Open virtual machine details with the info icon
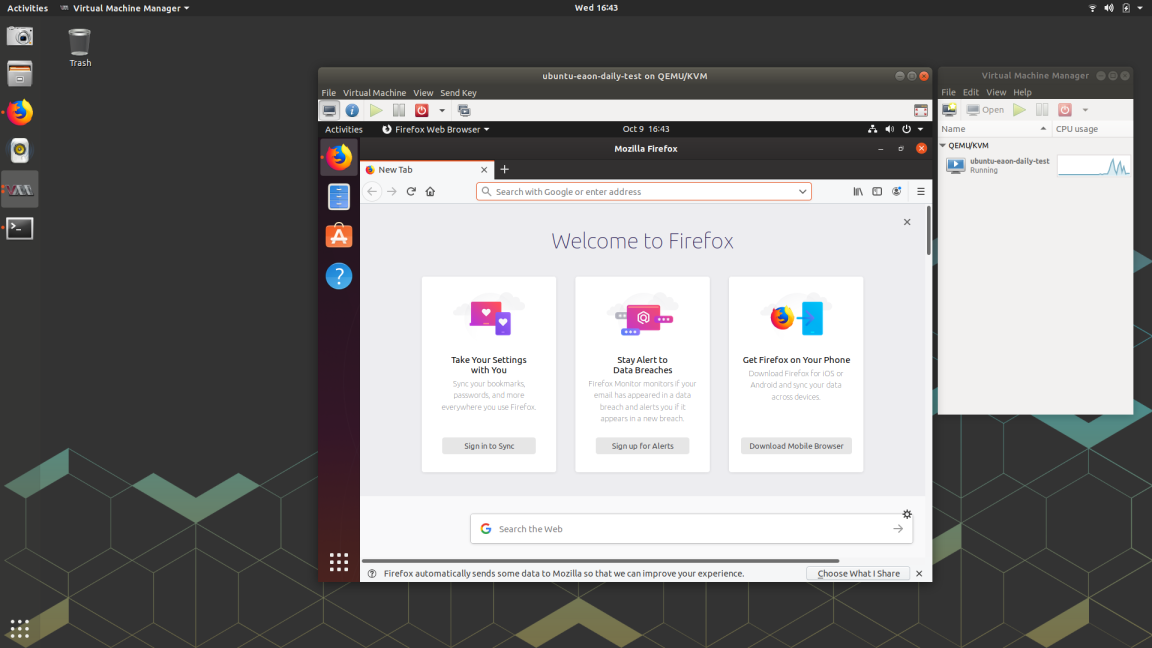The image size is (1152, 648). [x=352, y=110]
